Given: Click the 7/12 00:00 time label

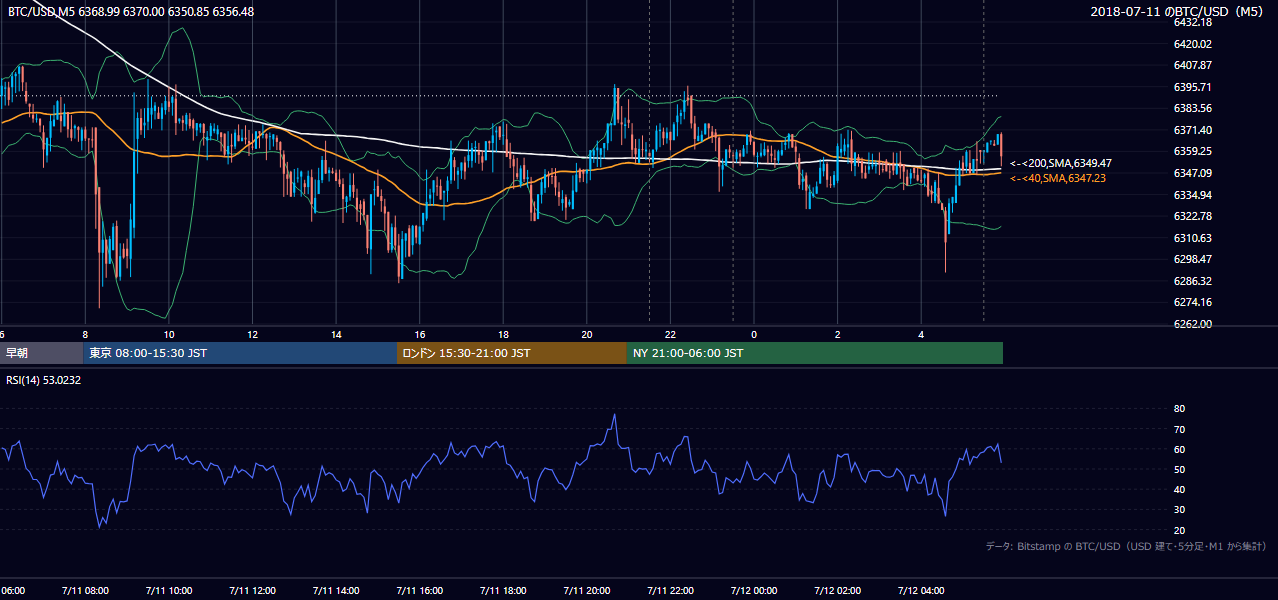Looking at the screenshot, I should (x=754, y=591).
